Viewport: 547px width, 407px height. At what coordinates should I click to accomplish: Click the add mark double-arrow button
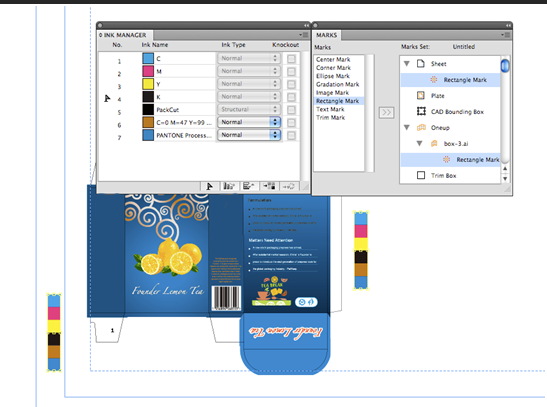(386, 112)
